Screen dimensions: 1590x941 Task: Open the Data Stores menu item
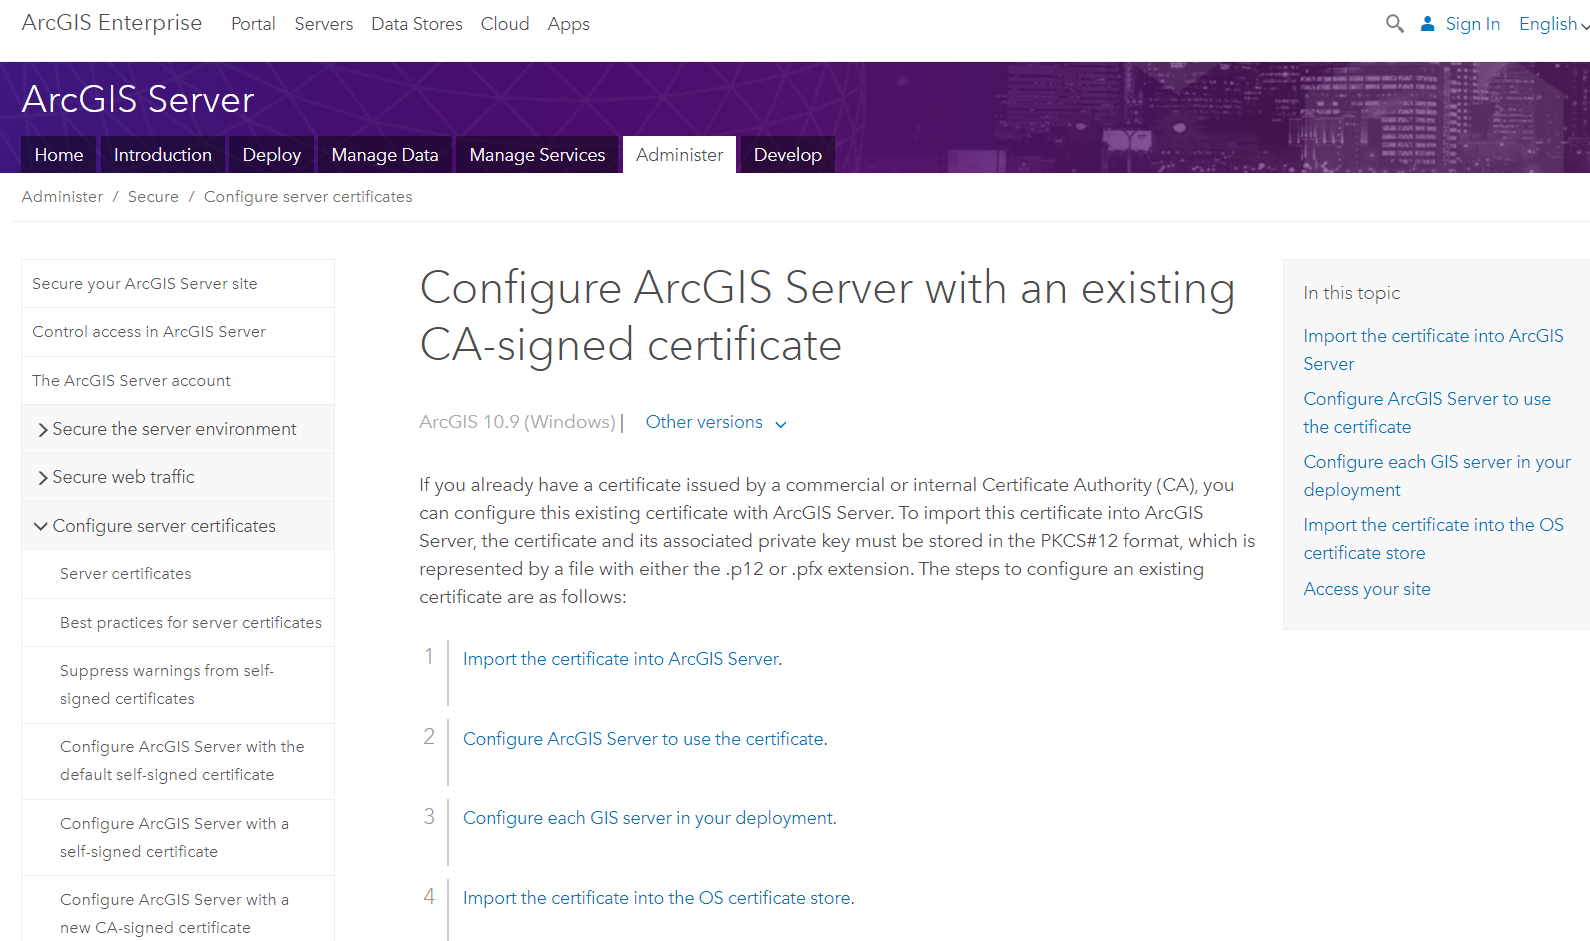[x=416, y=24]
